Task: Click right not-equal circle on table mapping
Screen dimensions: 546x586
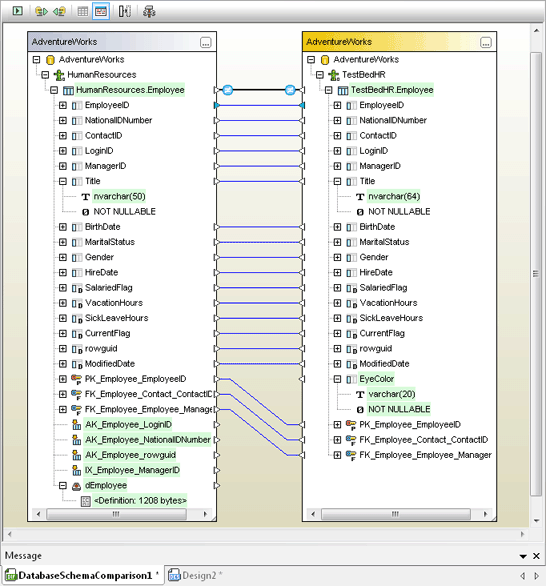Action: (x=290, y=90)
